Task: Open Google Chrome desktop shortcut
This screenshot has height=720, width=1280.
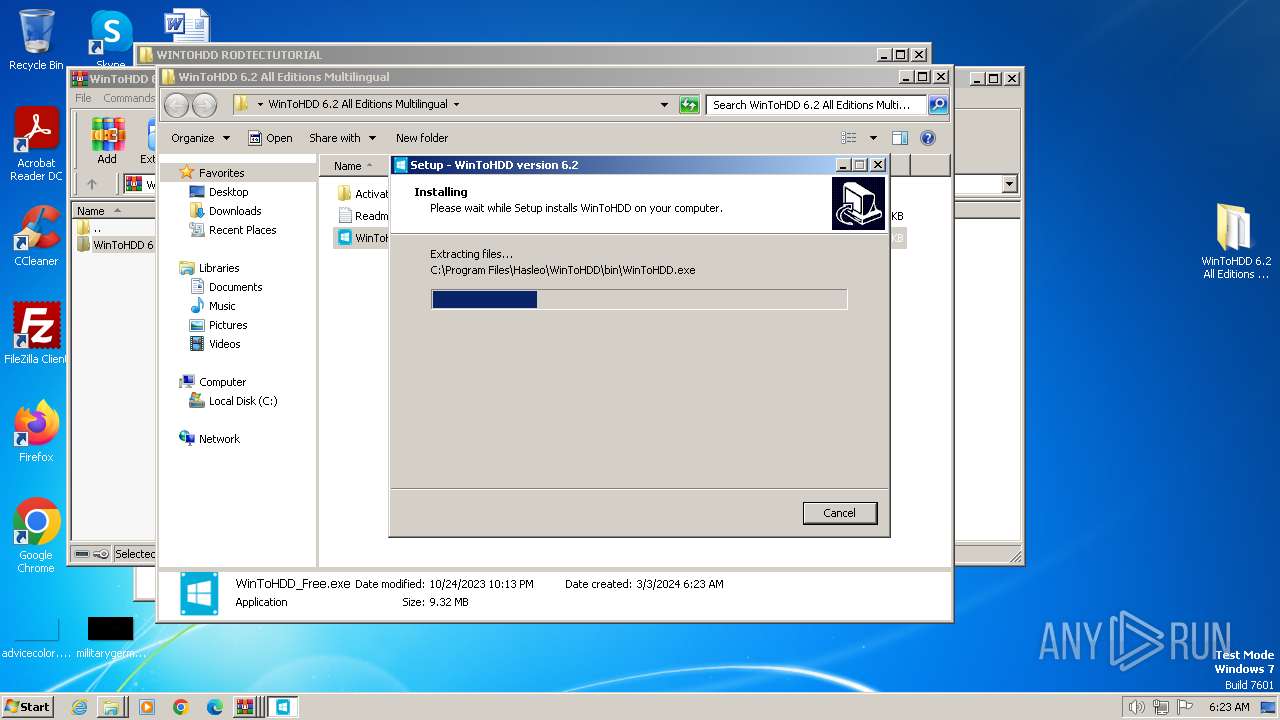Action: pos(36,535)
